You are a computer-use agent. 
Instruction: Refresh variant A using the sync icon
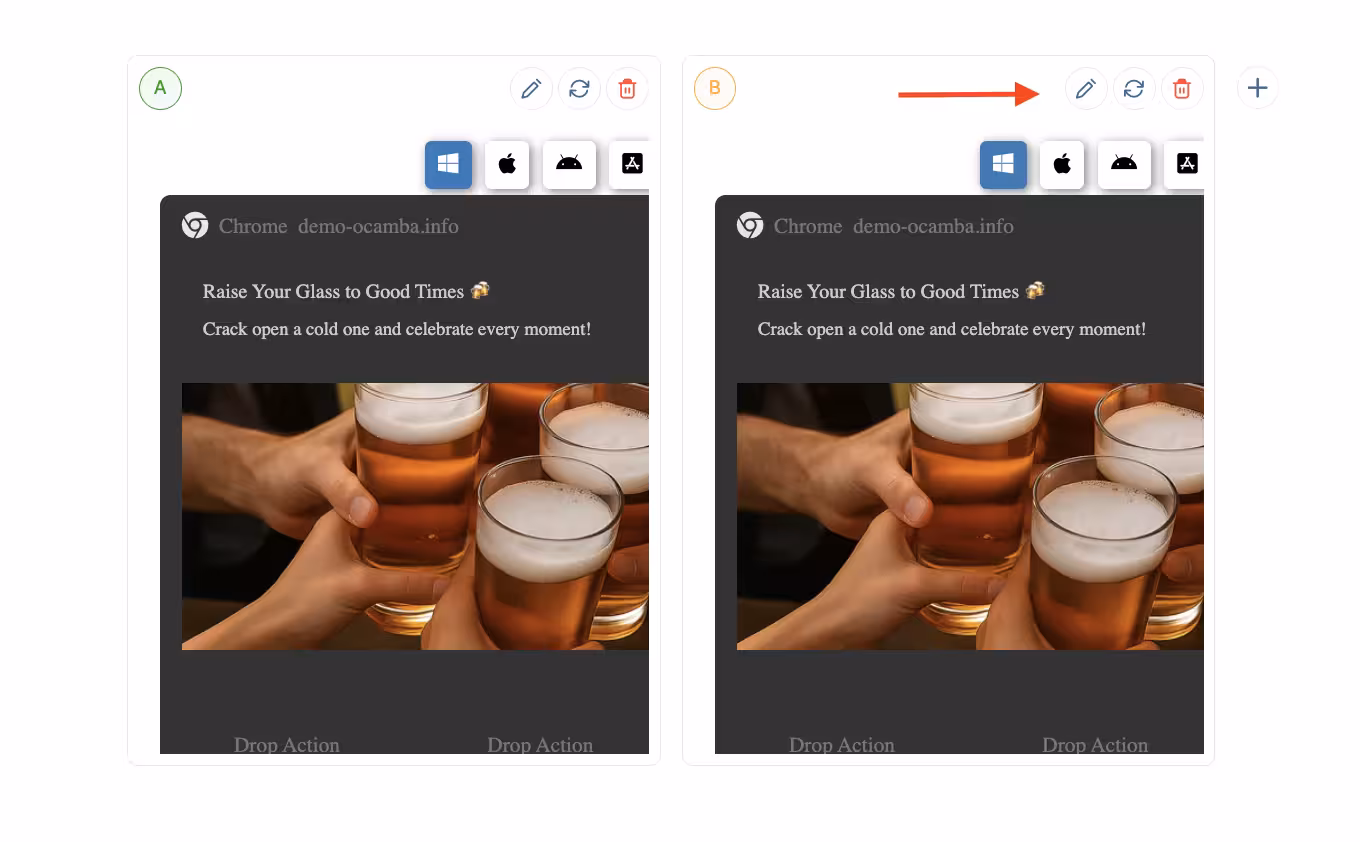click(x=579, y=88)
